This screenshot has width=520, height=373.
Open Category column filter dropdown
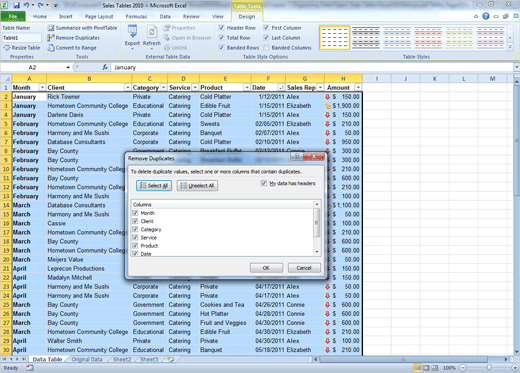[x=163, y=87]
